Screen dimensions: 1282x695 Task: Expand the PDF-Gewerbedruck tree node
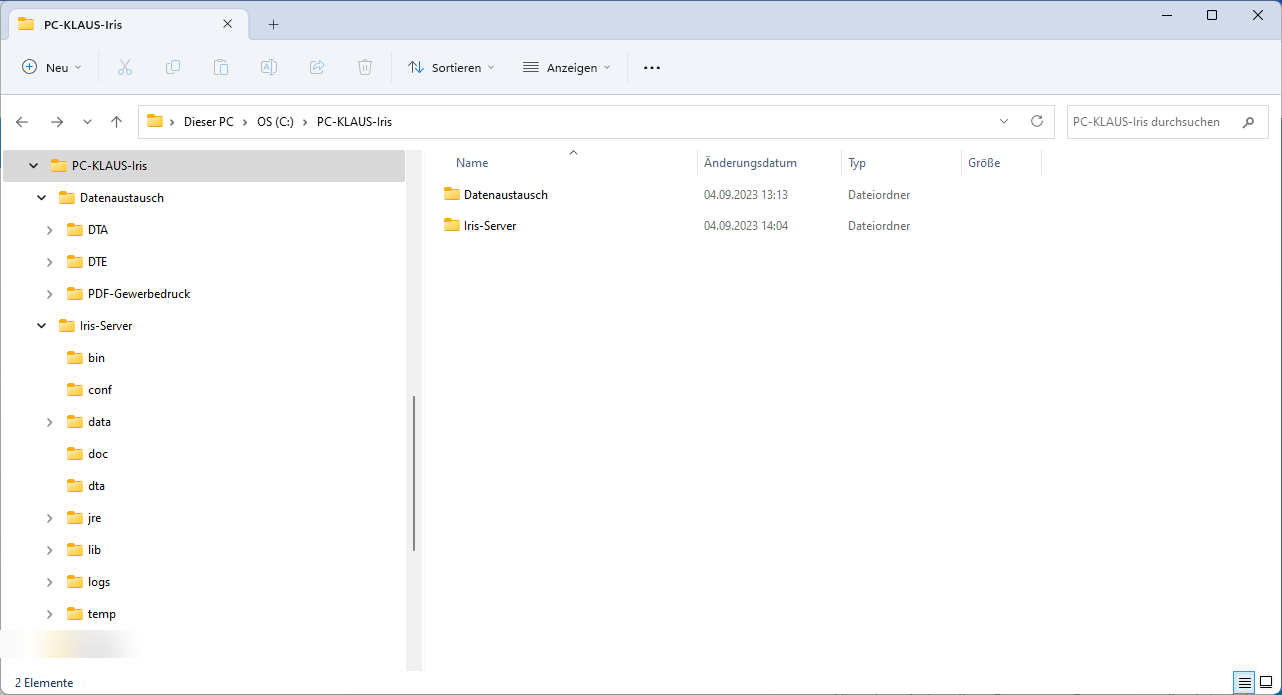pyautogui.click(x=50, y=294)
